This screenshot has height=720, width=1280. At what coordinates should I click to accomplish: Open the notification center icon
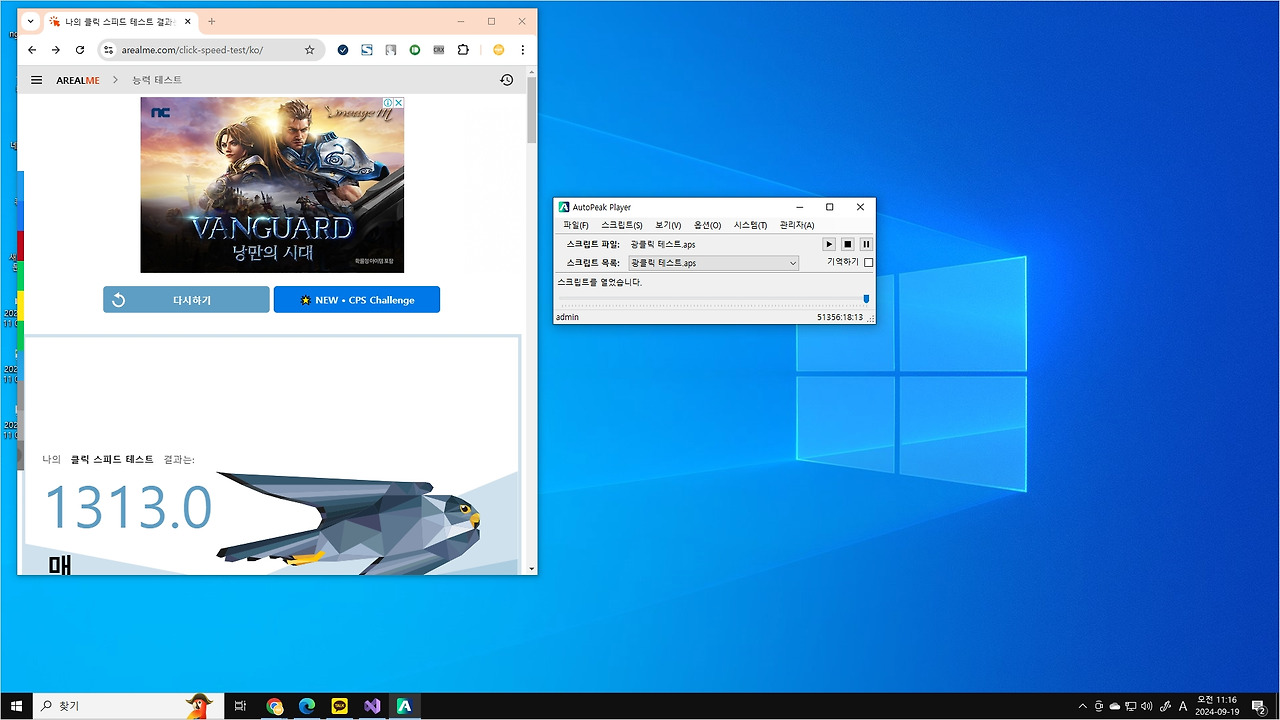[1259, 706]
